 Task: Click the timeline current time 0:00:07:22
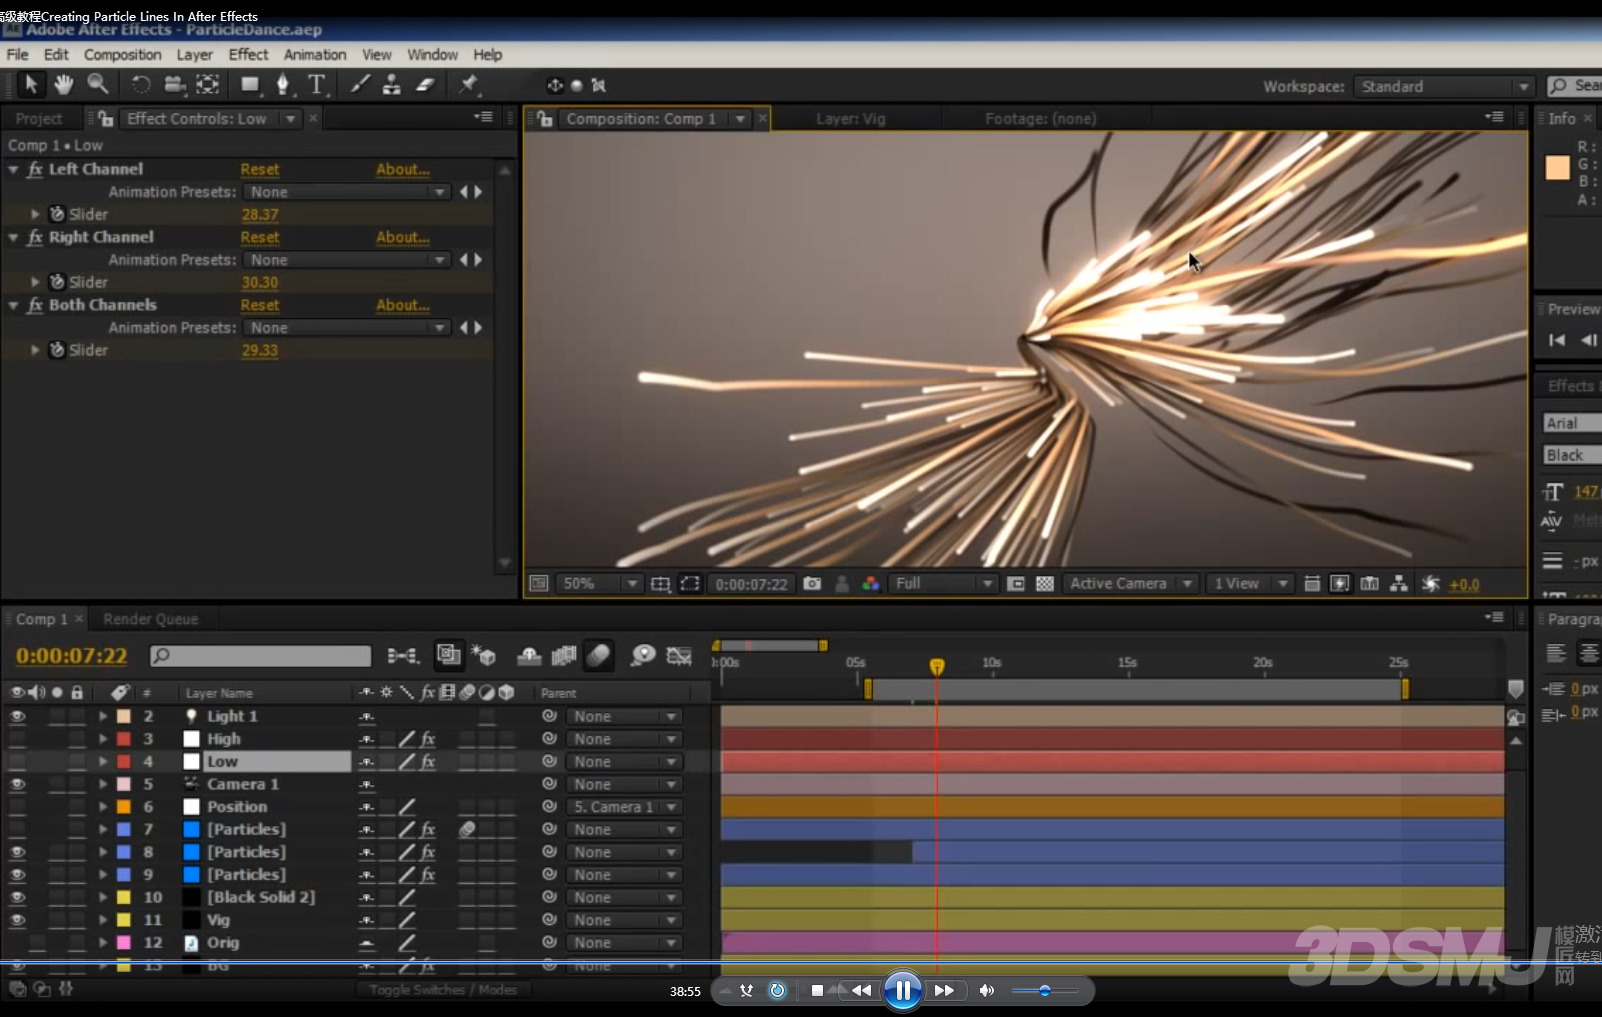tap(71, 656)
